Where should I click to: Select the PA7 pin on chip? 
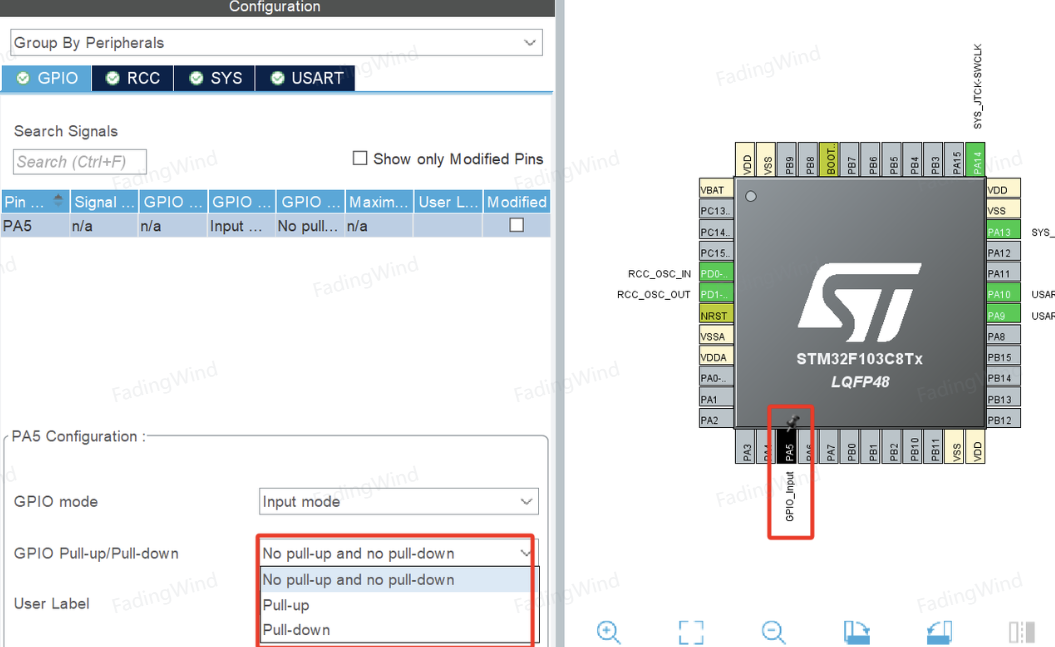coord(830,446)
